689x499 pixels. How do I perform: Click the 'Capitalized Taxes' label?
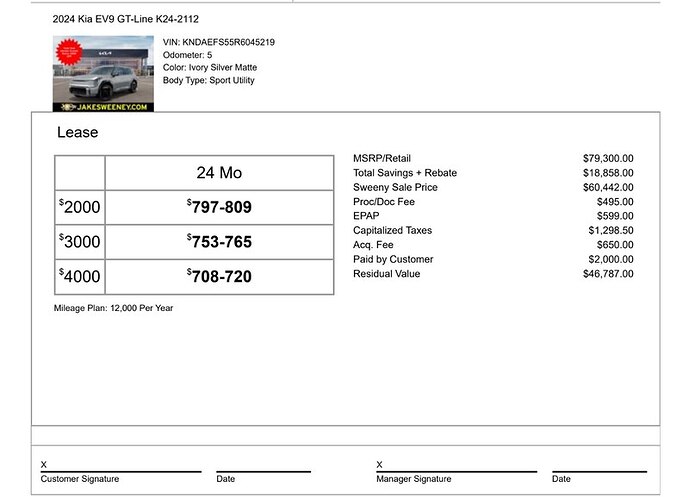click(392, 230)
